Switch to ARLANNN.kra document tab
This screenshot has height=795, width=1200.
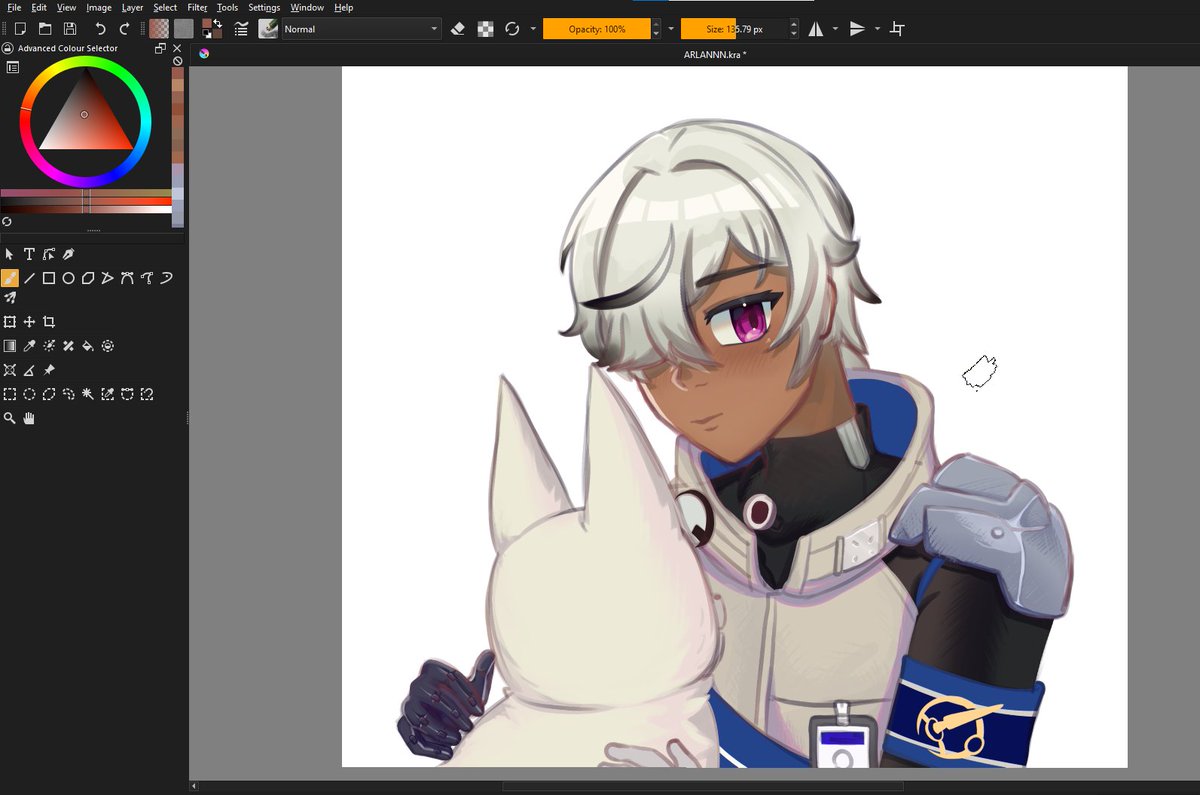pyautogui.click(x=715, y=54)
